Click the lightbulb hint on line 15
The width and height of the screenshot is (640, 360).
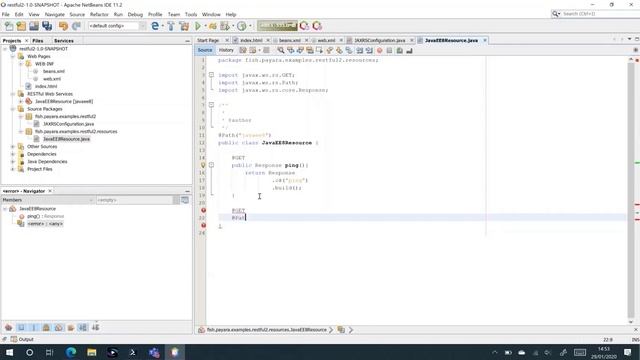click(x=203, y=165)
